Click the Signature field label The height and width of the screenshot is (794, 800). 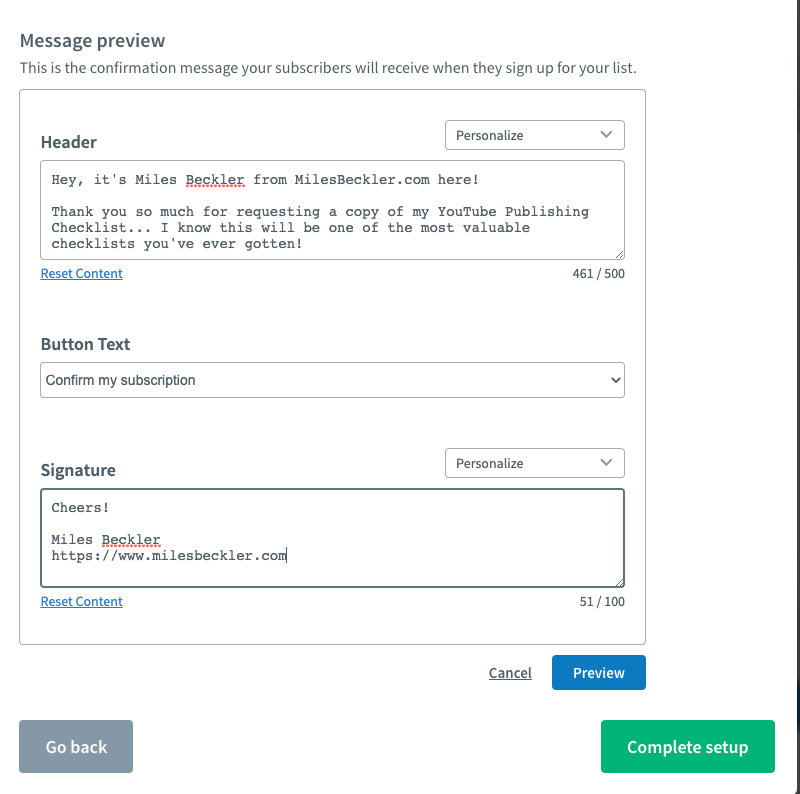(78, 469)
